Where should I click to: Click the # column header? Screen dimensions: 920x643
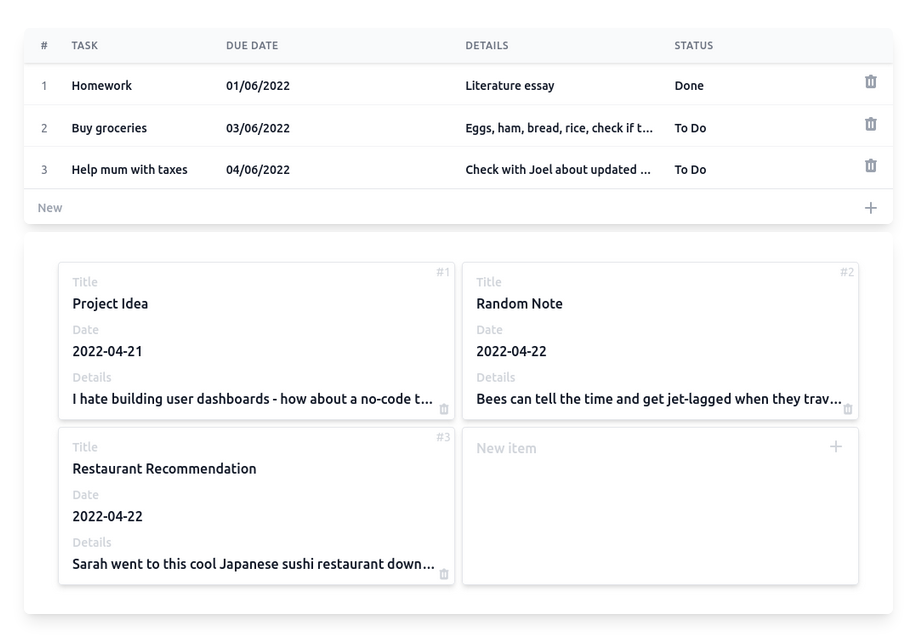[44, 45]
